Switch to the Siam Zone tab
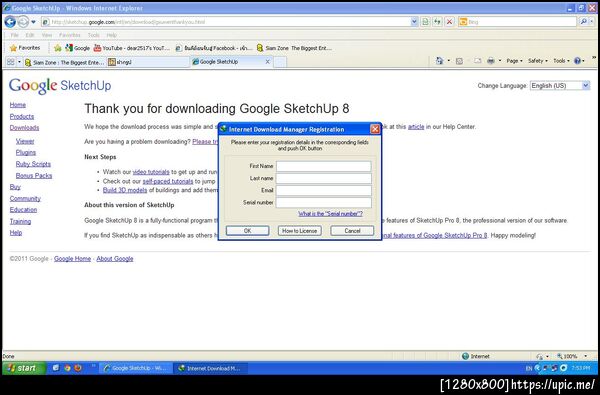 (64, 62)
